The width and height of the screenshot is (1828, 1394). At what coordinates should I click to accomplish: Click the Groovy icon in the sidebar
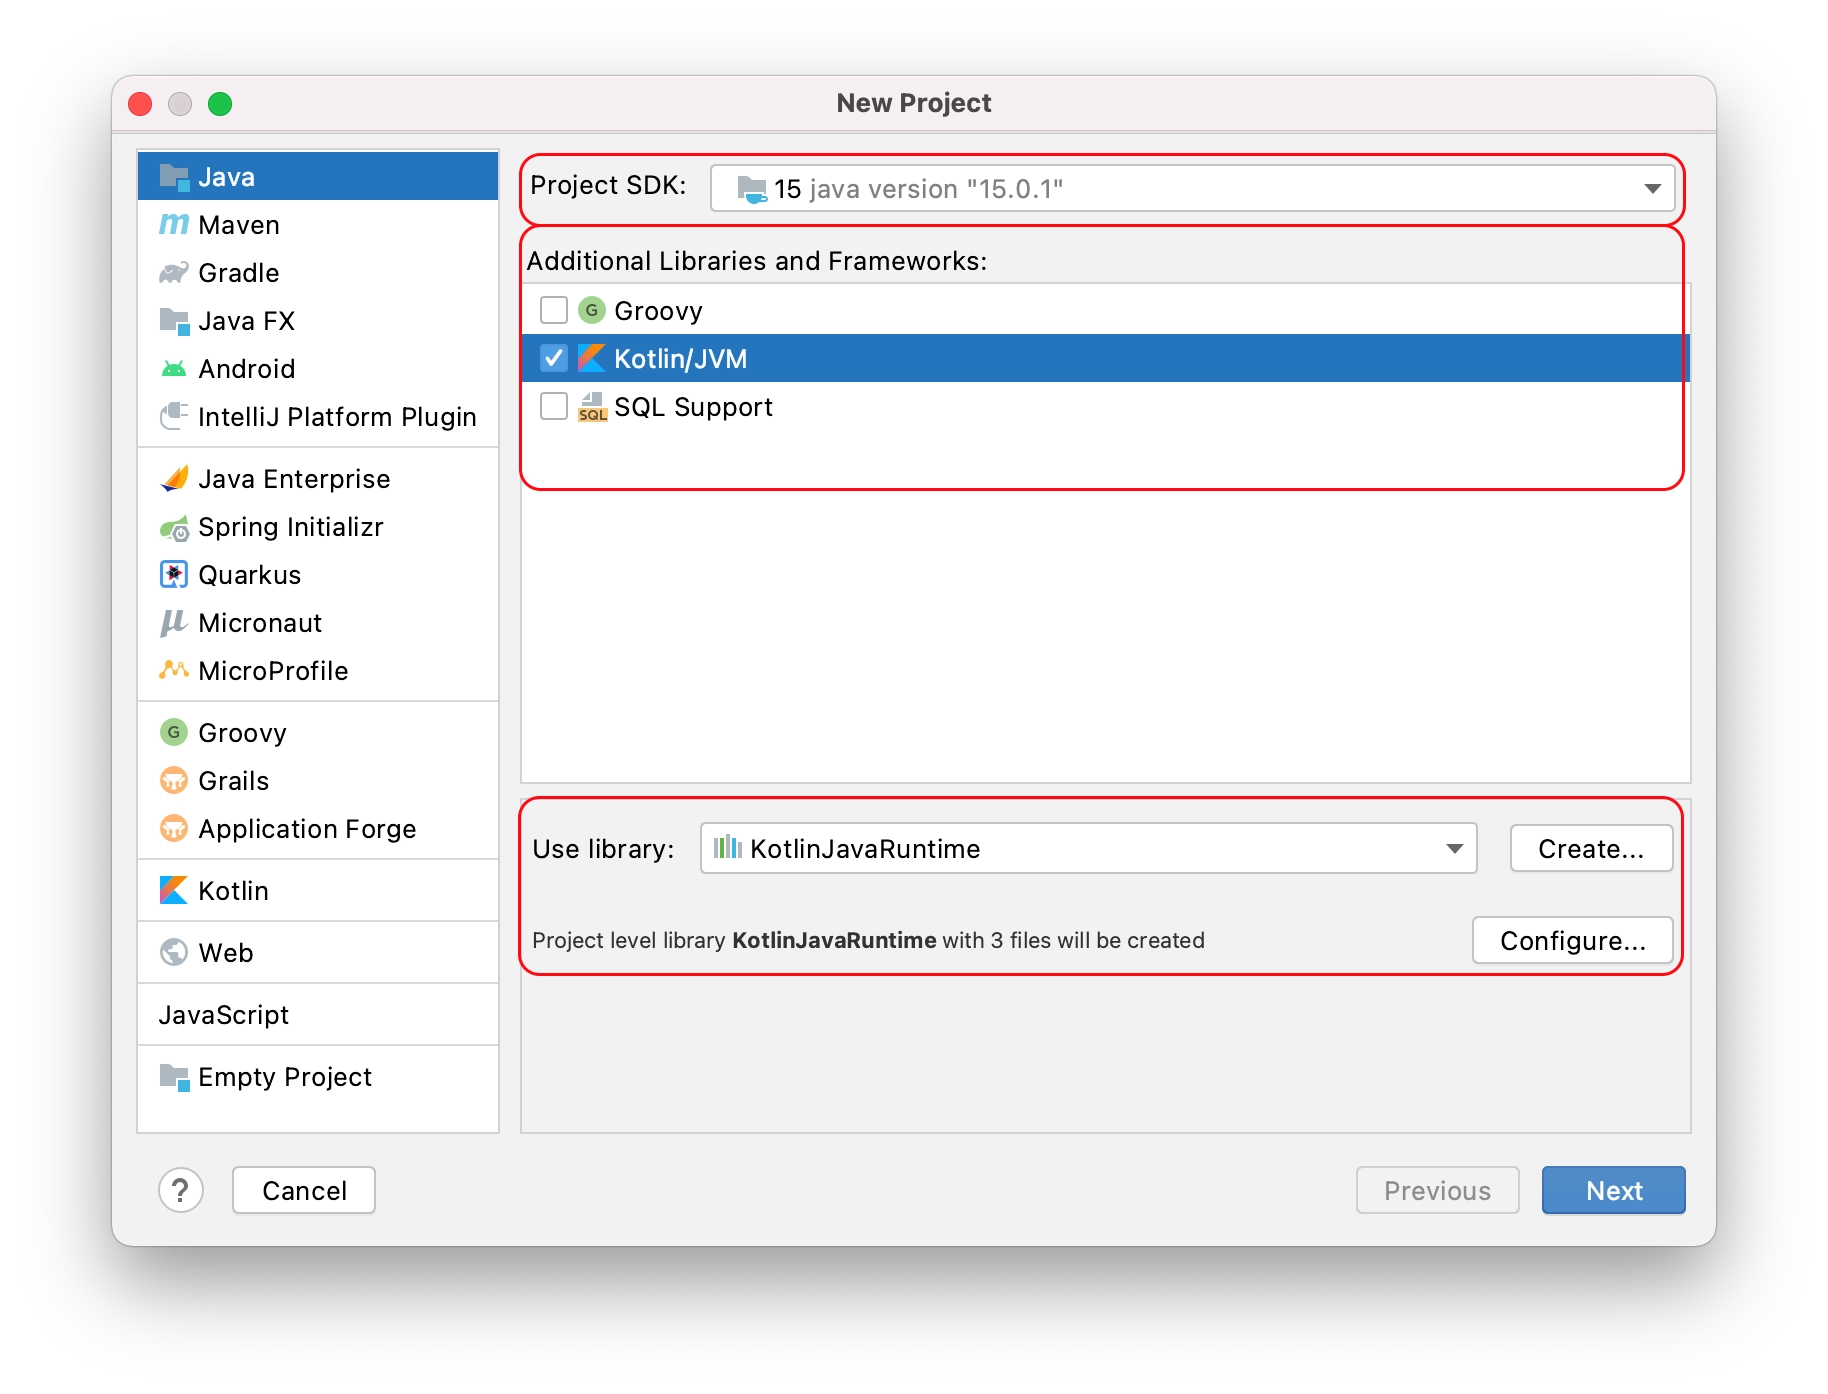tap(174, 732)
